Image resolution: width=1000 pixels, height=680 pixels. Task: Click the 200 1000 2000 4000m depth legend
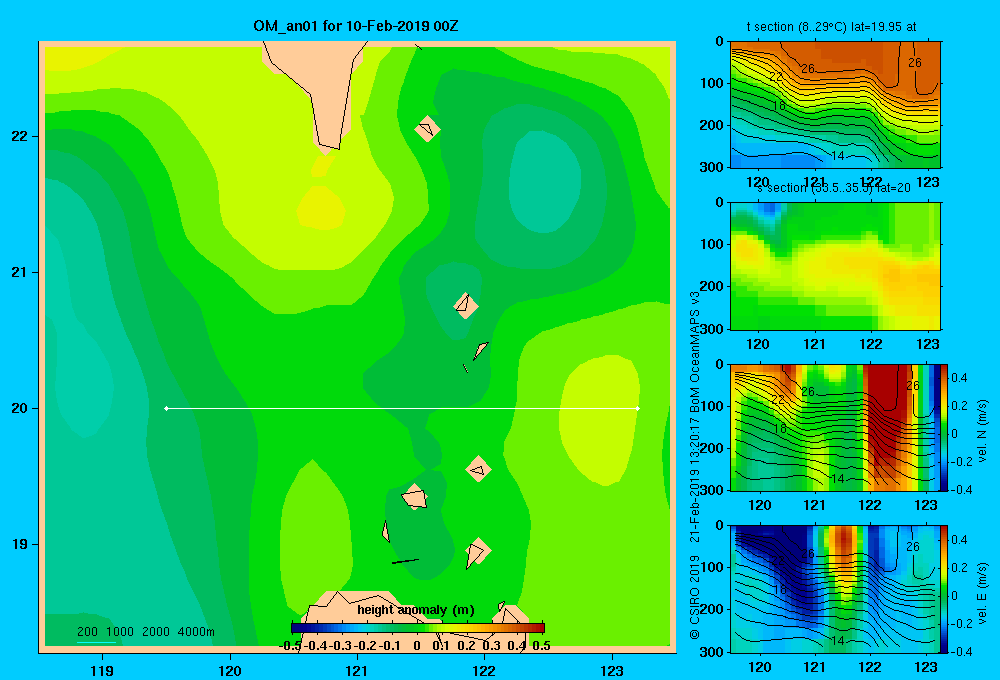point(145,632)
